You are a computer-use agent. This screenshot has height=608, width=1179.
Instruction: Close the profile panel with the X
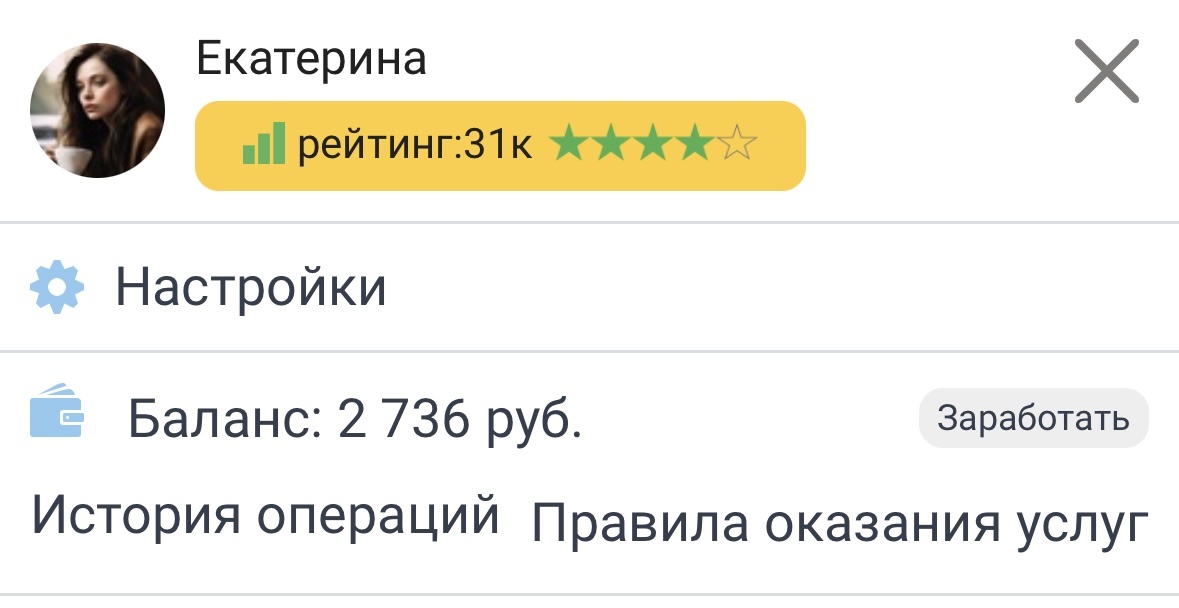click(1107, 73)
